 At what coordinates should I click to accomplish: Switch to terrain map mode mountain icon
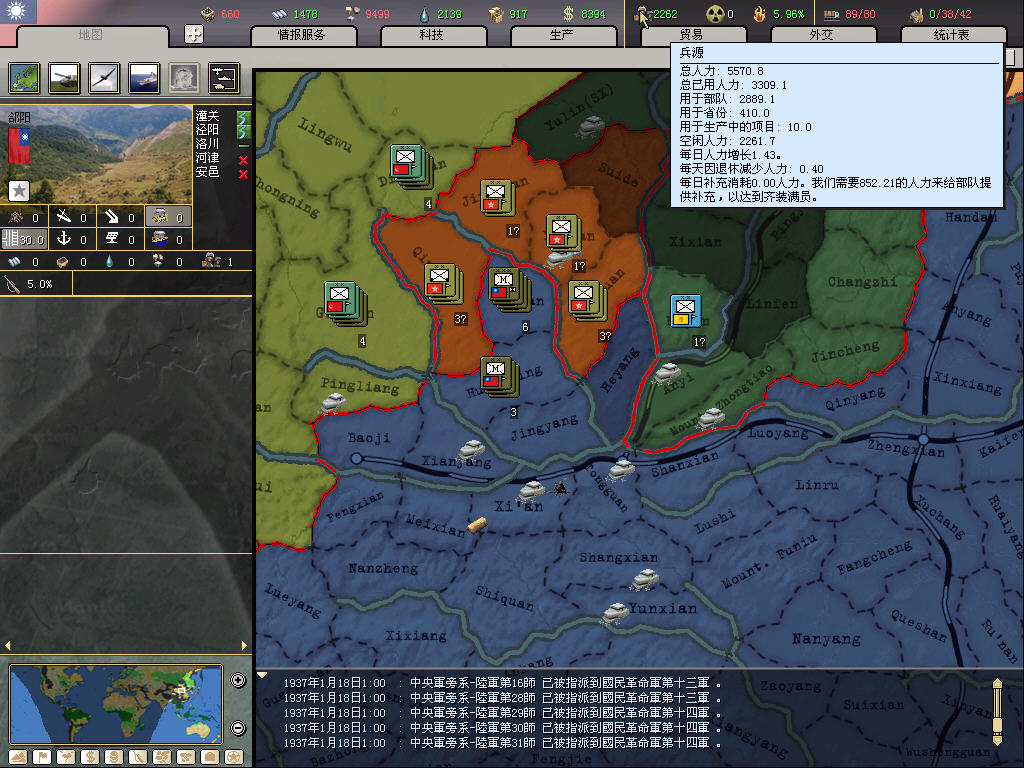pos(18,757)
